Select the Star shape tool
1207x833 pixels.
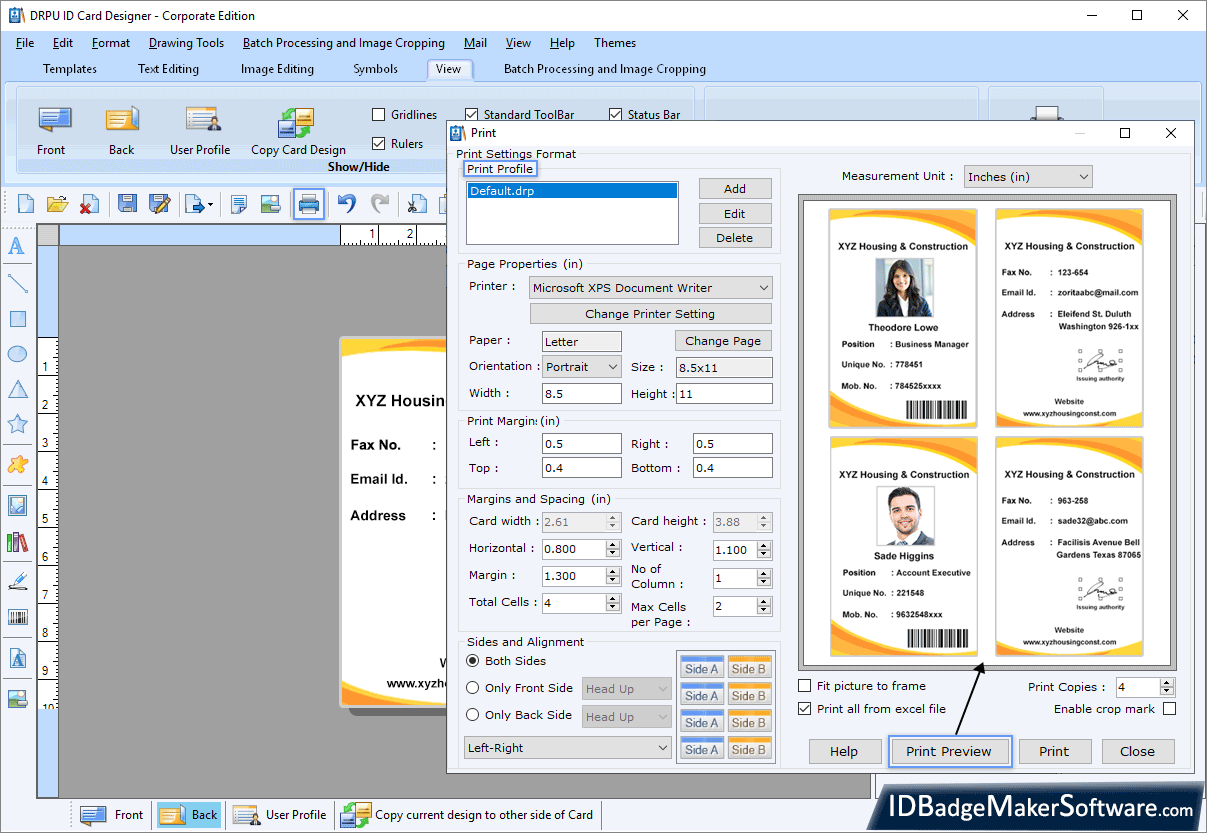tap(16, 423)
